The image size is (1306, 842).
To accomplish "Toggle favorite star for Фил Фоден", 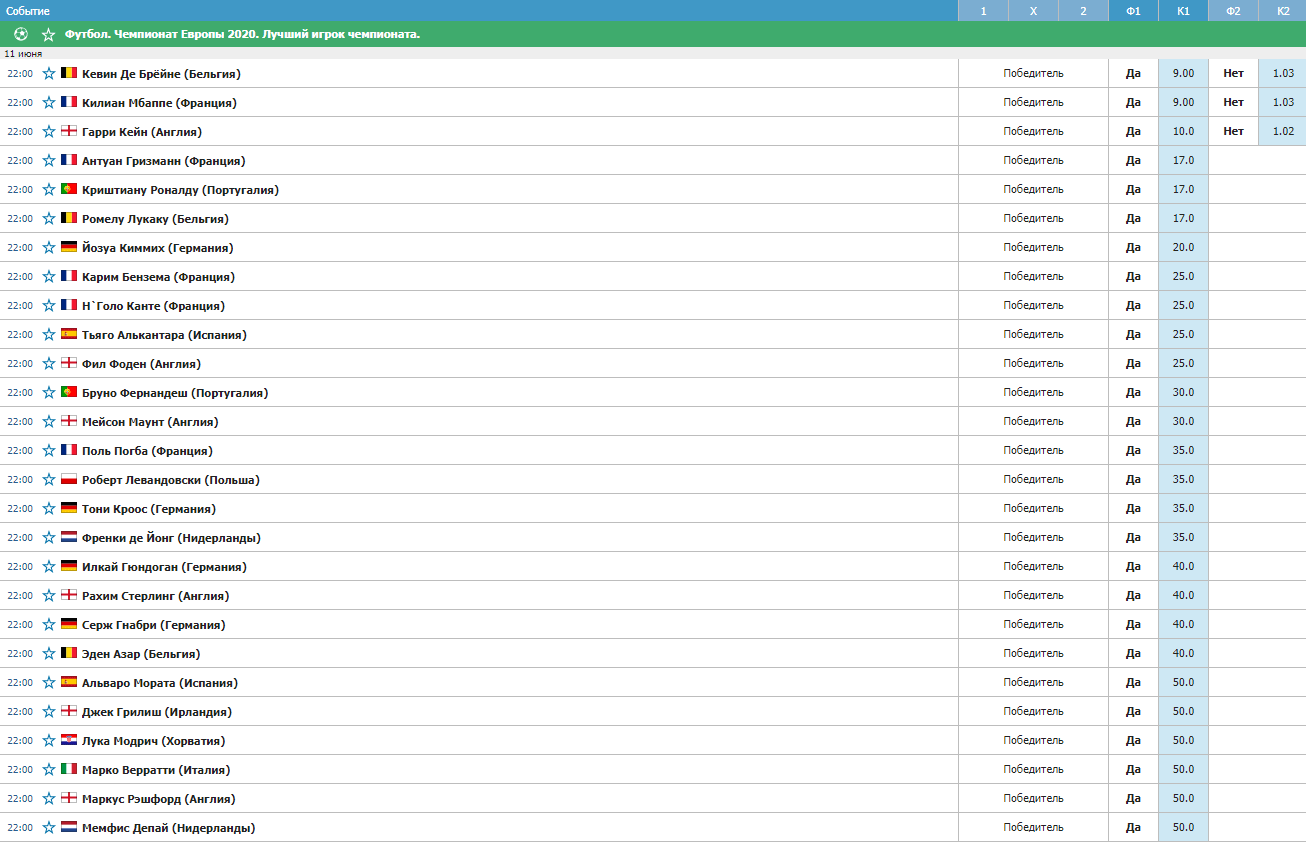I will click(49, 363).
